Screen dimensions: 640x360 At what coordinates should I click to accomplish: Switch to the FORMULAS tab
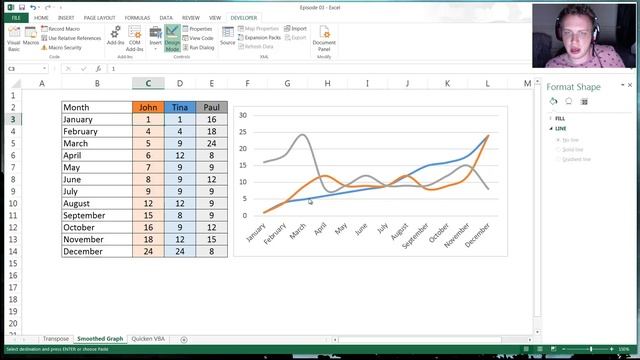(137, 18)
